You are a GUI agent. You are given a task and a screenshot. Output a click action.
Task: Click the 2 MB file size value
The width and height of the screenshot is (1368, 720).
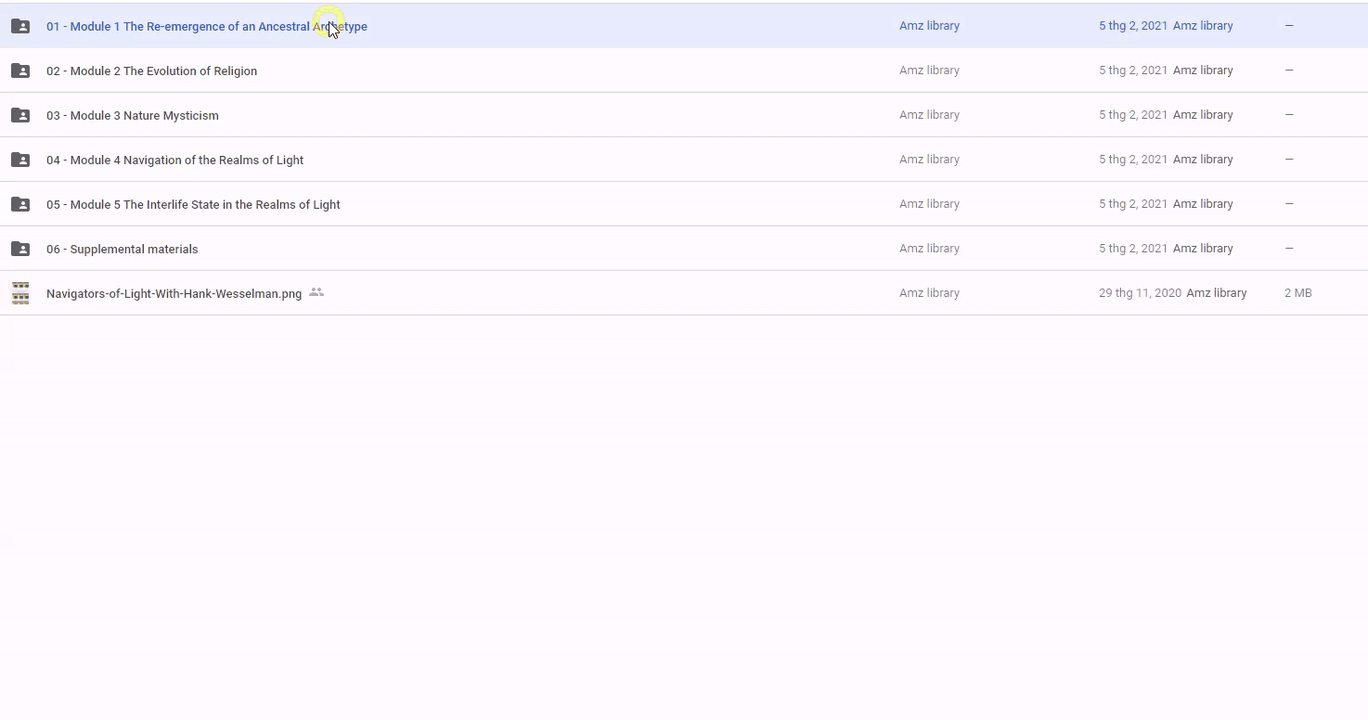[1297, 293]
